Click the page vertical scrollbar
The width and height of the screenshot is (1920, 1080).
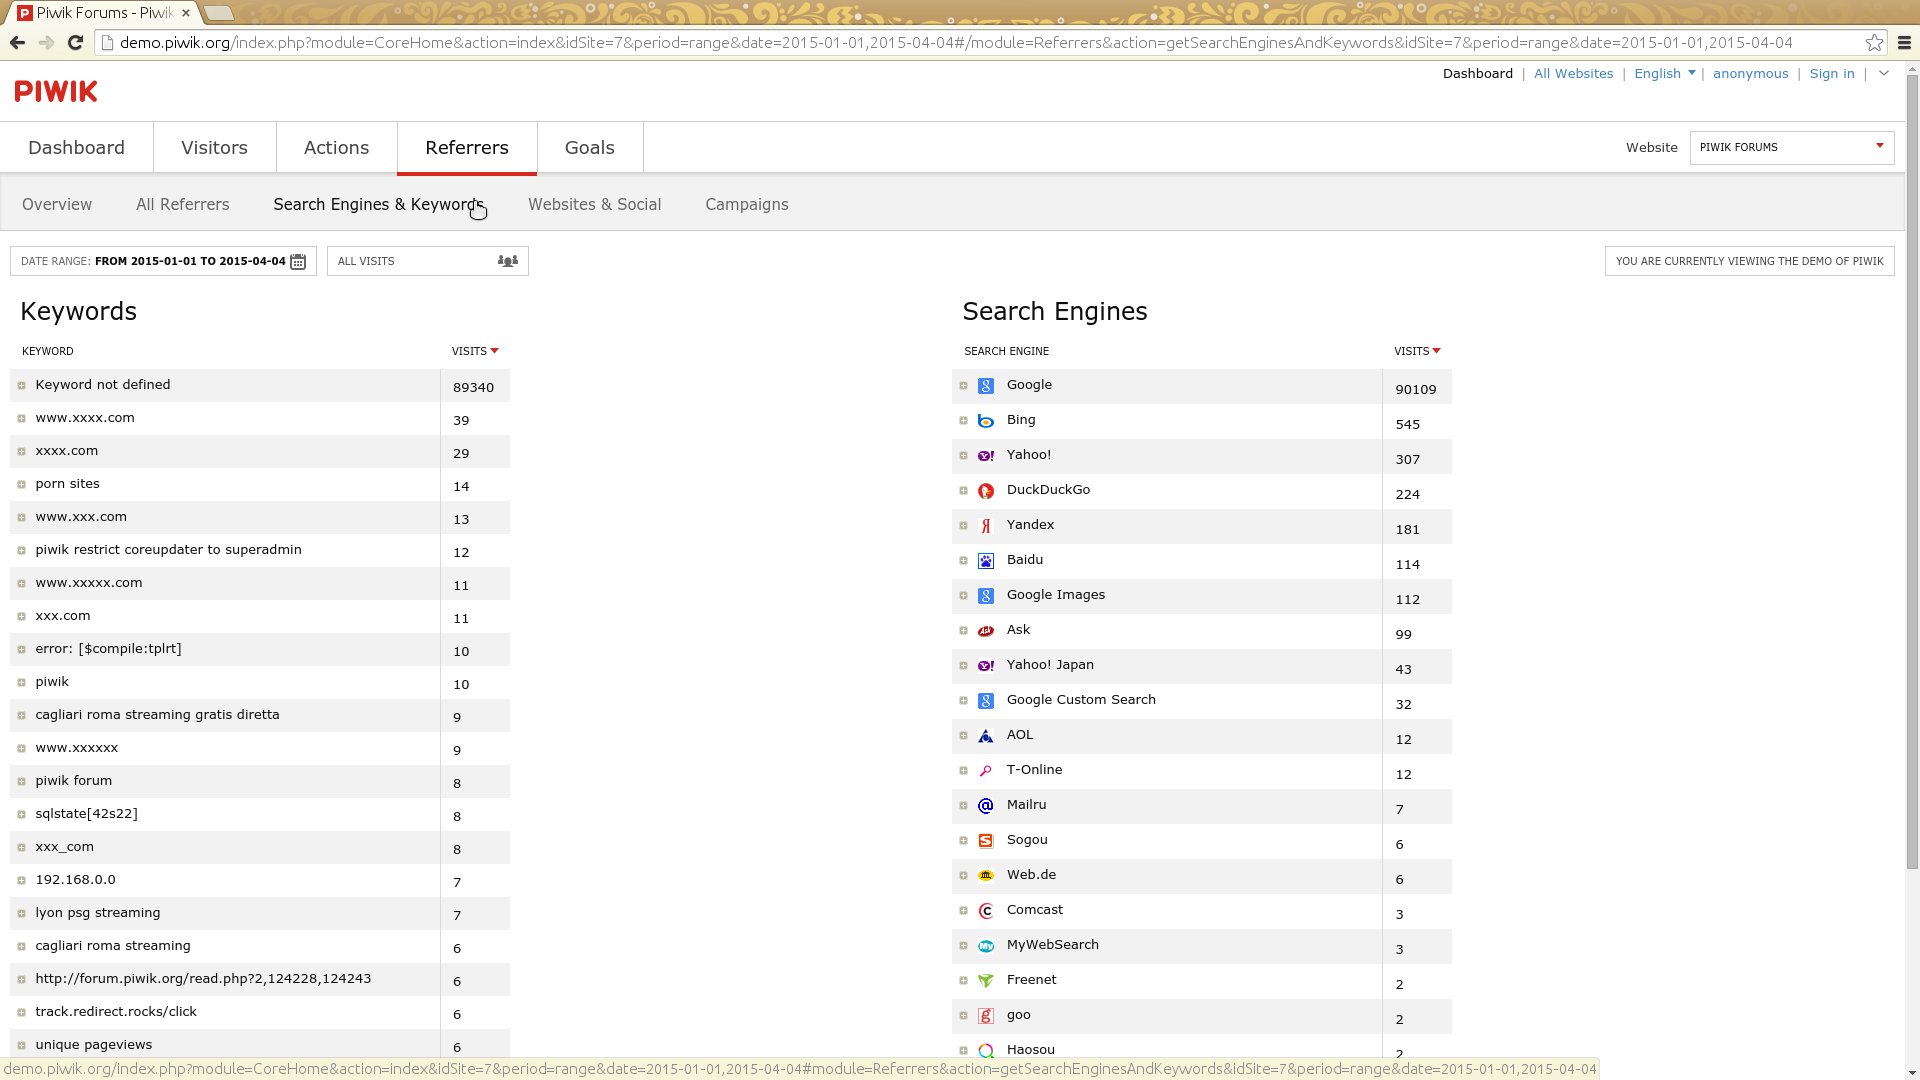click(1911, 470)
